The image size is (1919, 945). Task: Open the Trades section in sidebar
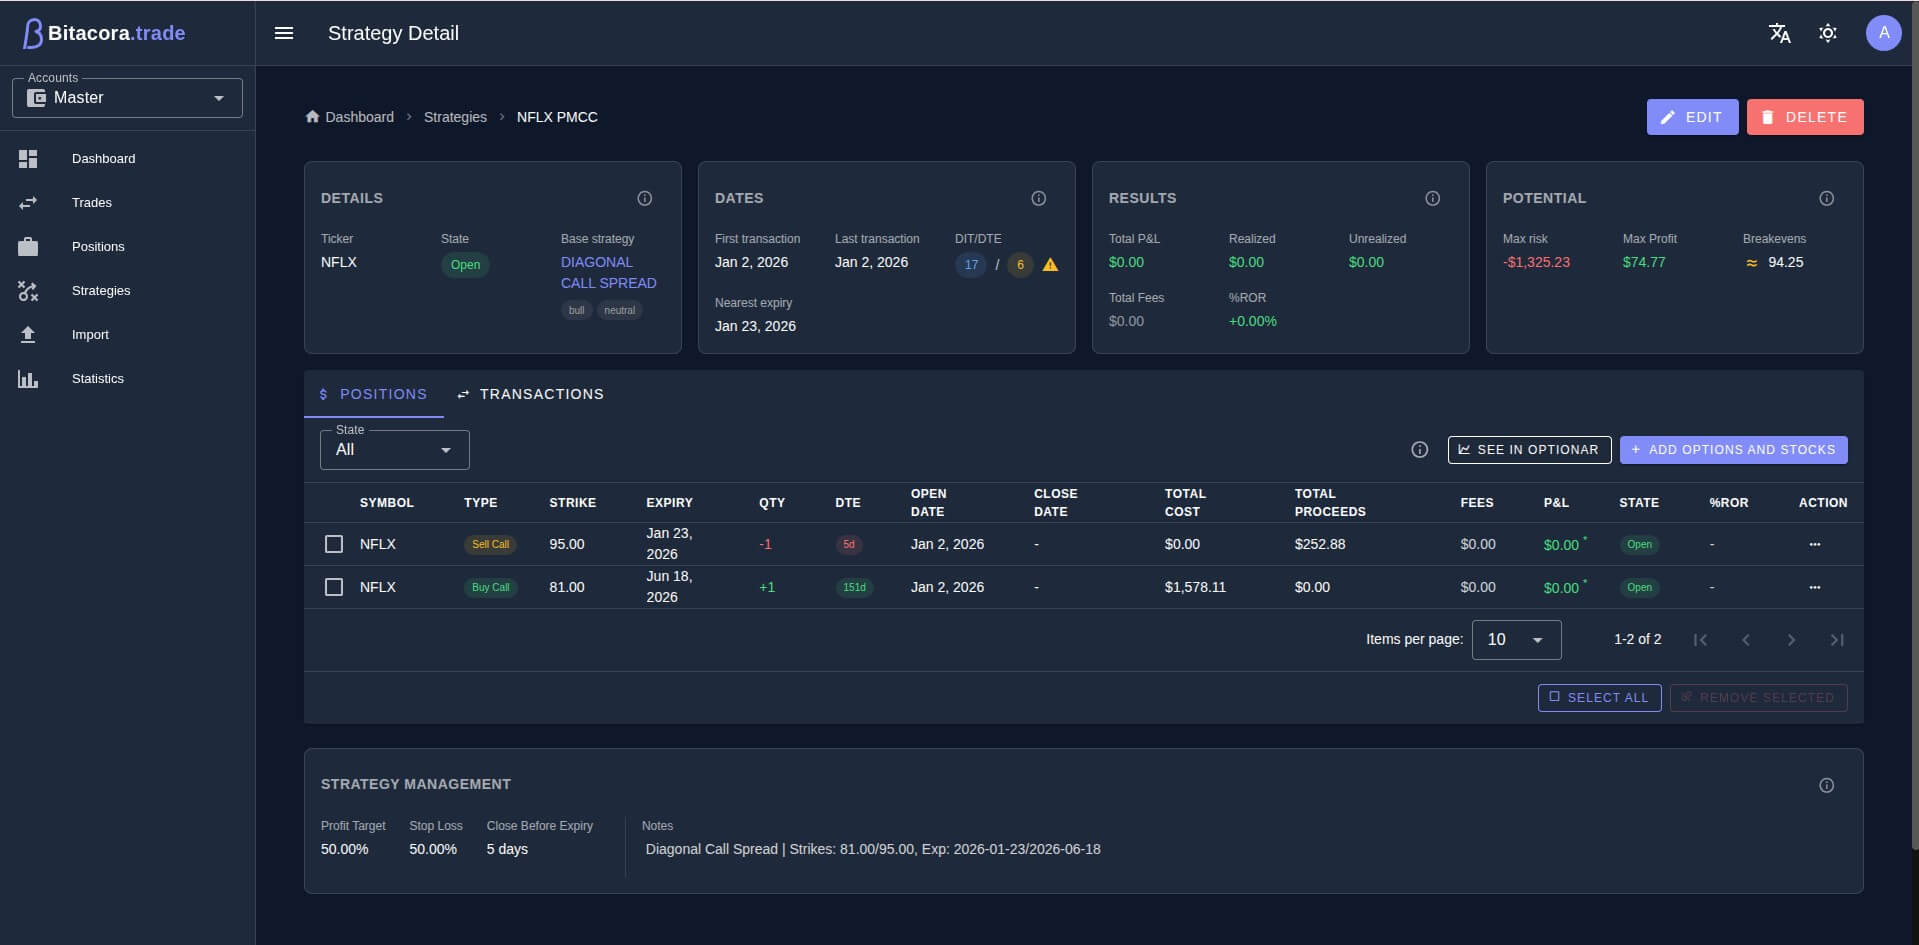click(91, 202)
